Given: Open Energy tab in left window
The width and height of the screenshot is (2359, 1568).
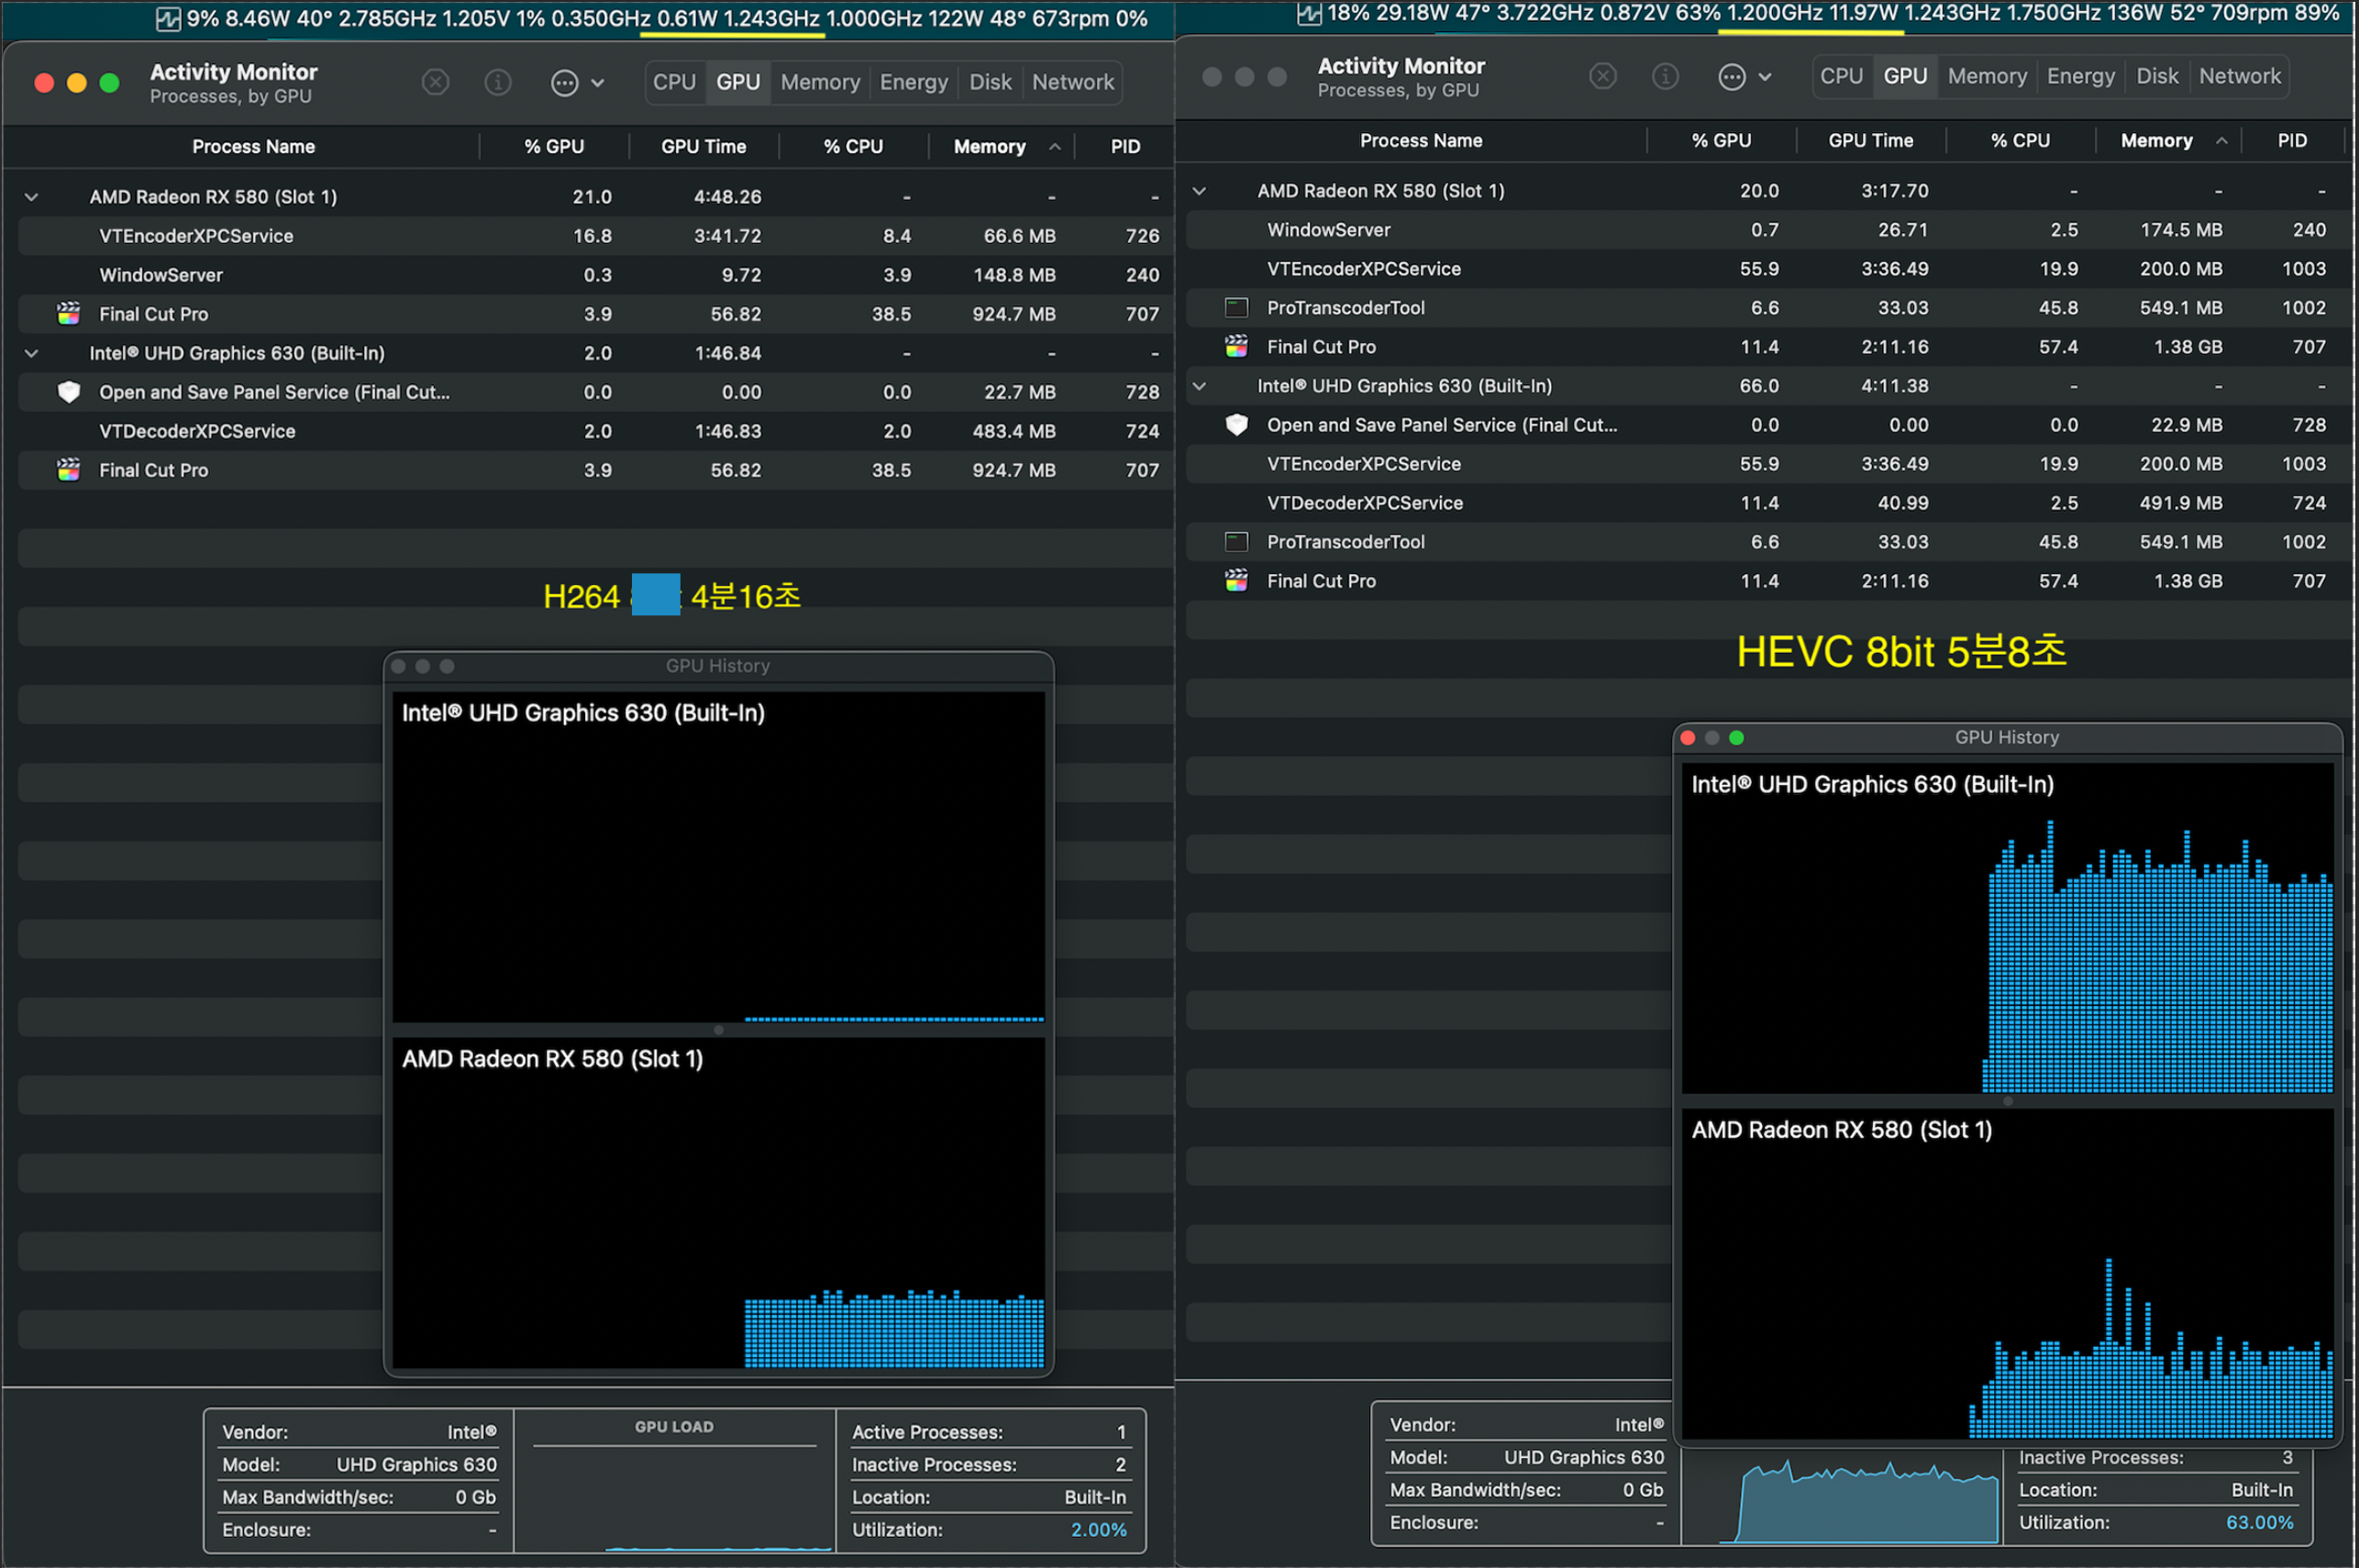Looking at the screenshot, I should pyautogui.click(x=913, y=82).
